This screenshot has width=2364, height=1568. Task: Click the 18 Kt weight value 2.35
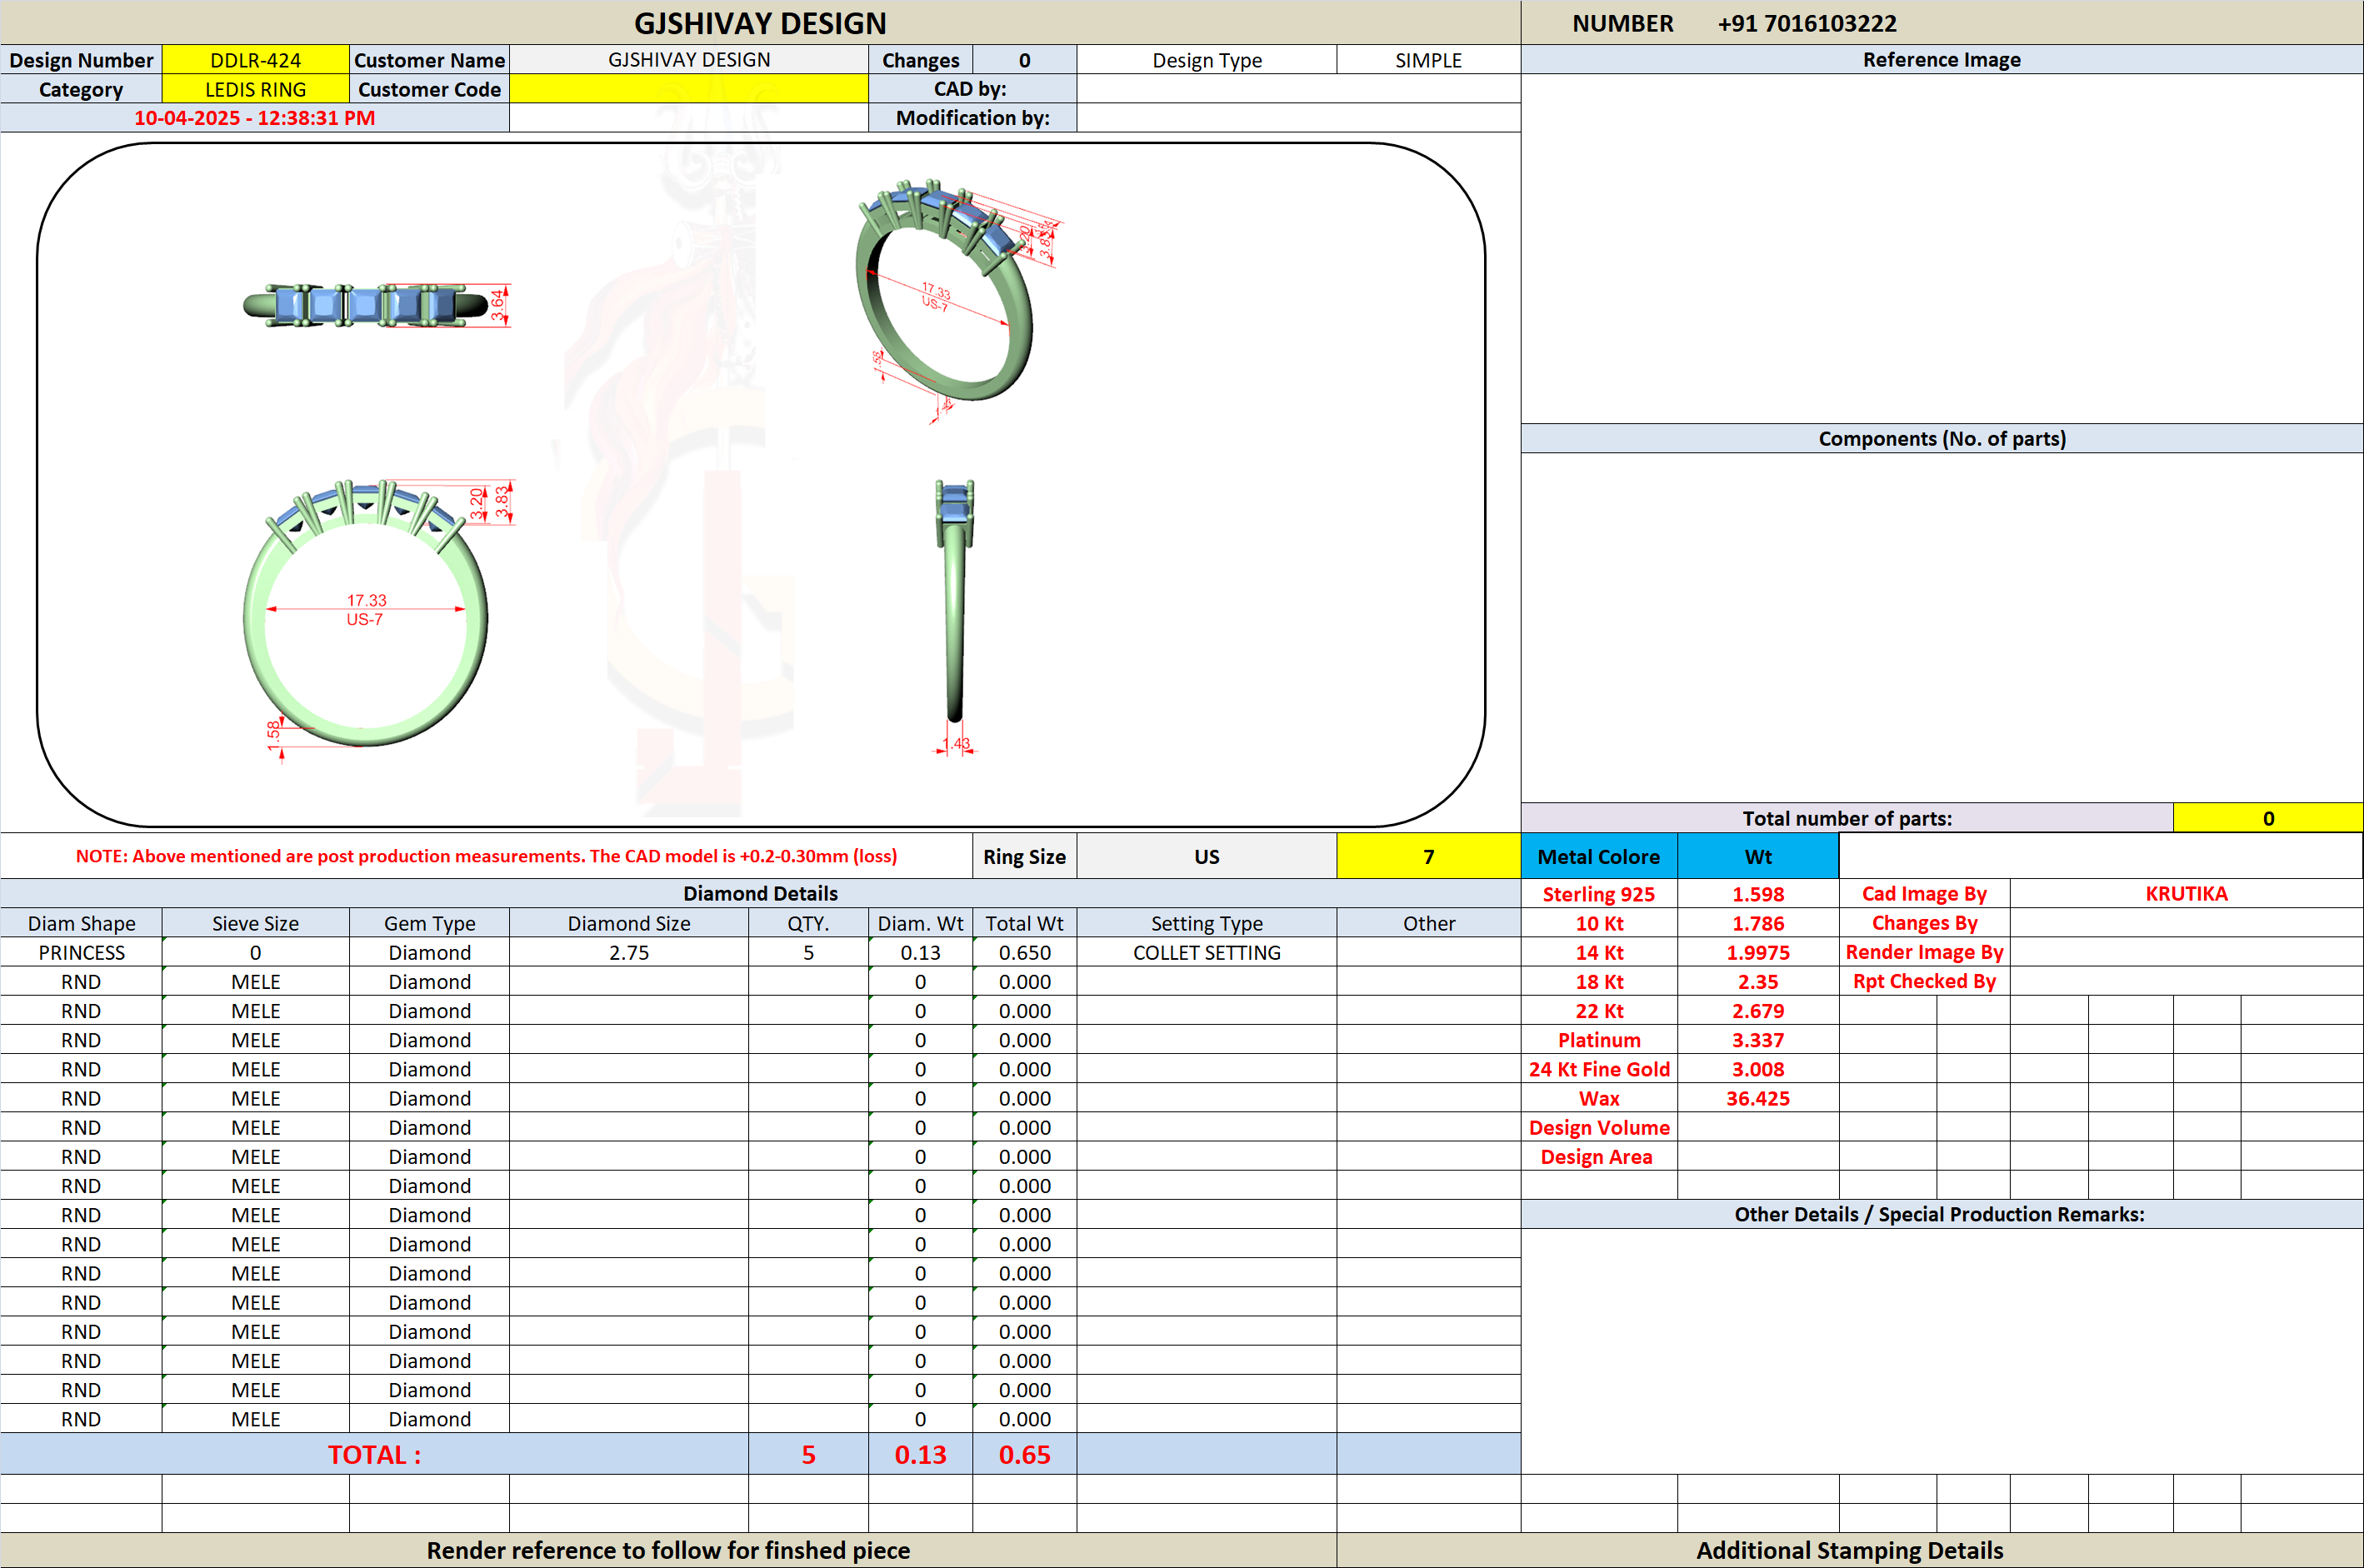(1758, 981)
